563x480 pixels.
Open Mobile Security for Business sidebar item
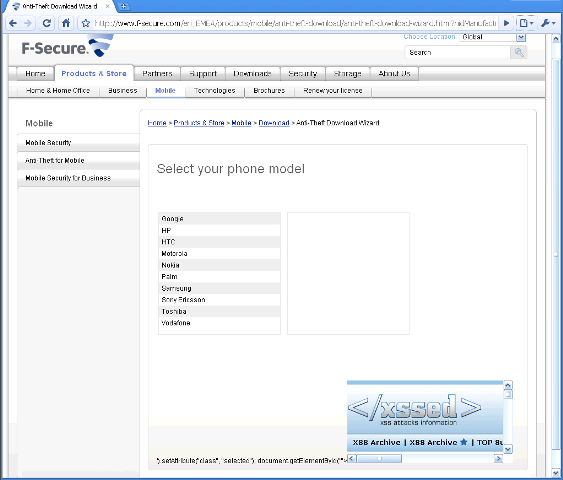[x=78, y=178]
